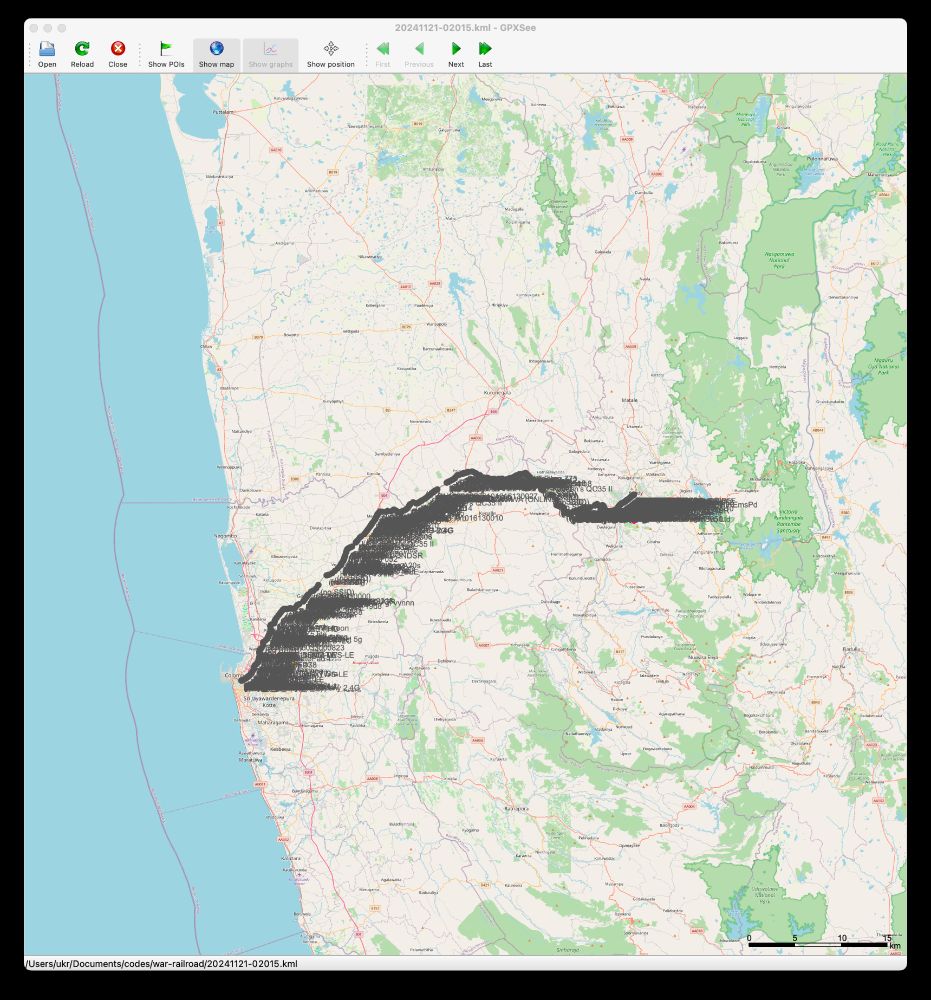This screenshot has width=931, height=1000.
Task: Click the grayed-out Show graphs icon
Action: [270, 50]
